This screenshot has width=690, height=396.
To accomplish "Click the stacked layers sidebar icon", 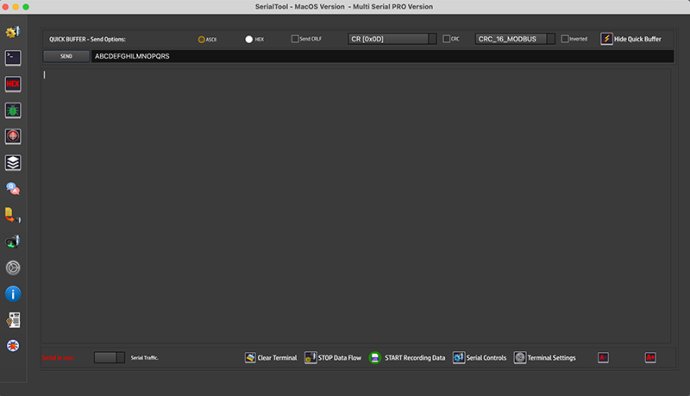I will (x=13, y=162).
